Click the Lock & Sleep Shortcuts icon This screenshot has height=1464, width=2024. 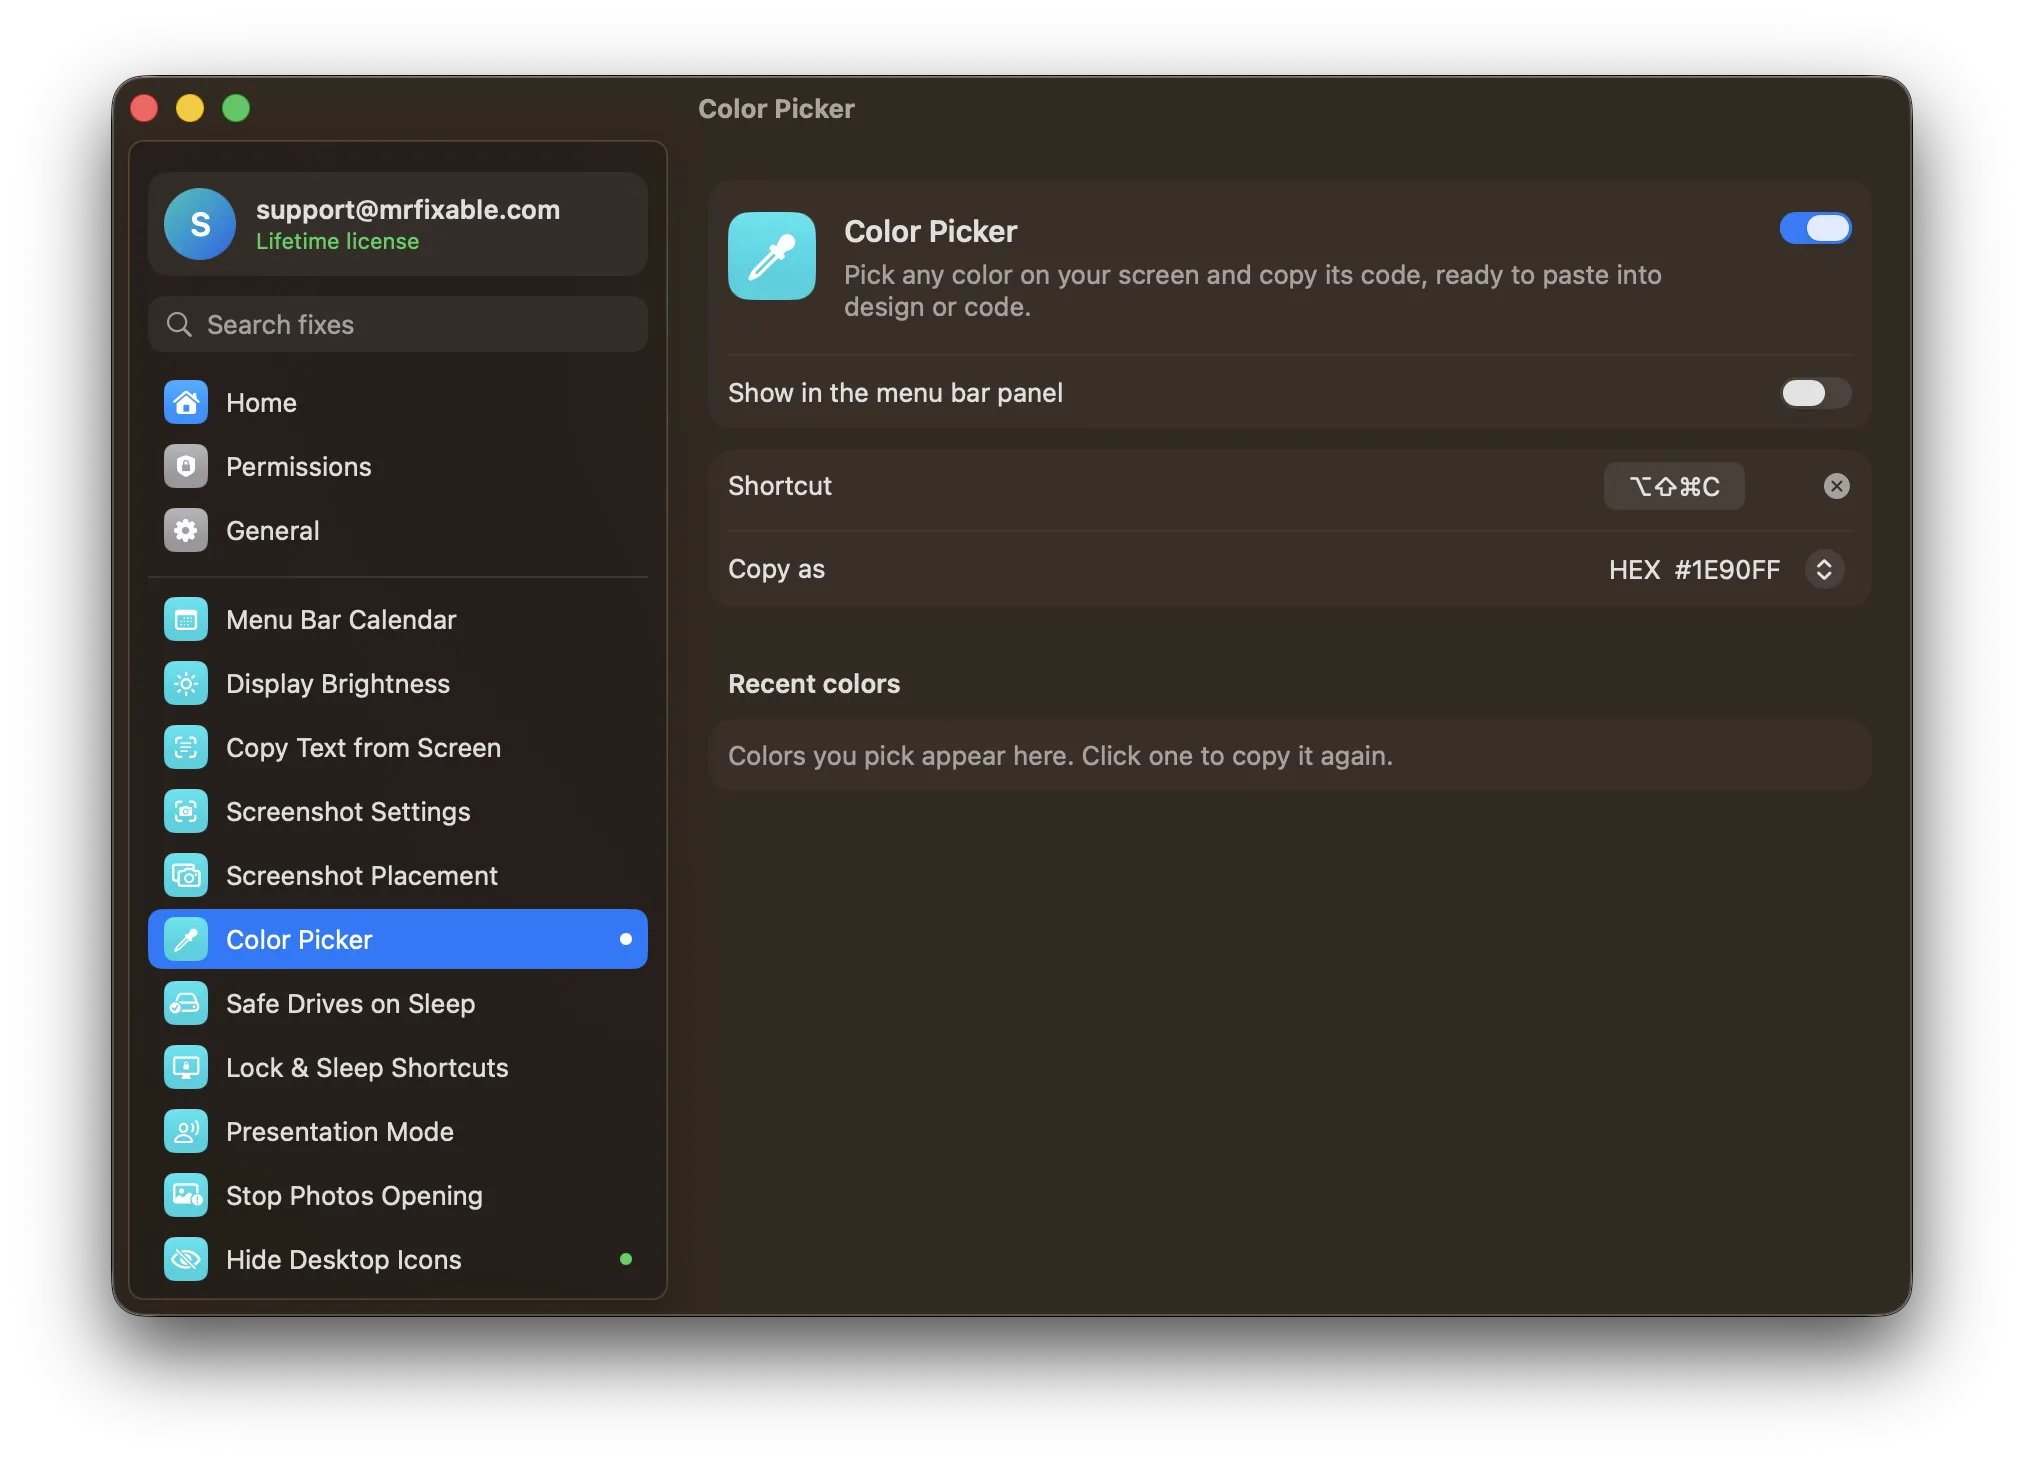click(186, 1067)
